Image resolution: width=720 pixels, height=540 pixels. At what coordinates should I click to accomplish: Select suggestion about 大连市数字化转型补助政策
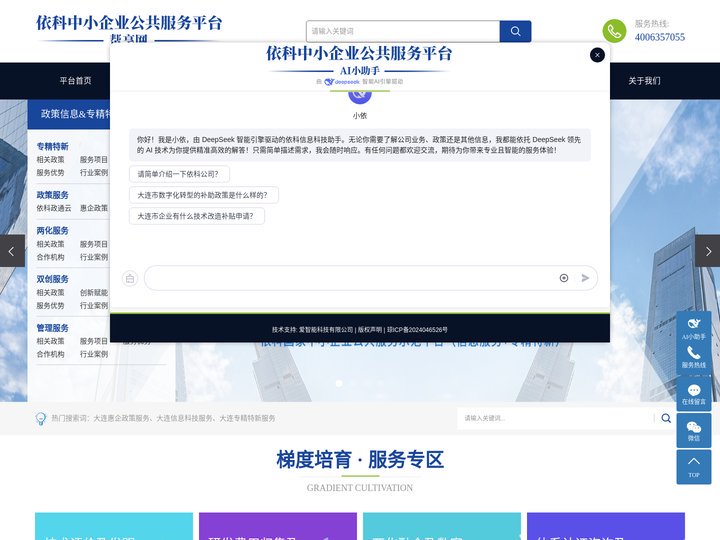tap(203, 195)
